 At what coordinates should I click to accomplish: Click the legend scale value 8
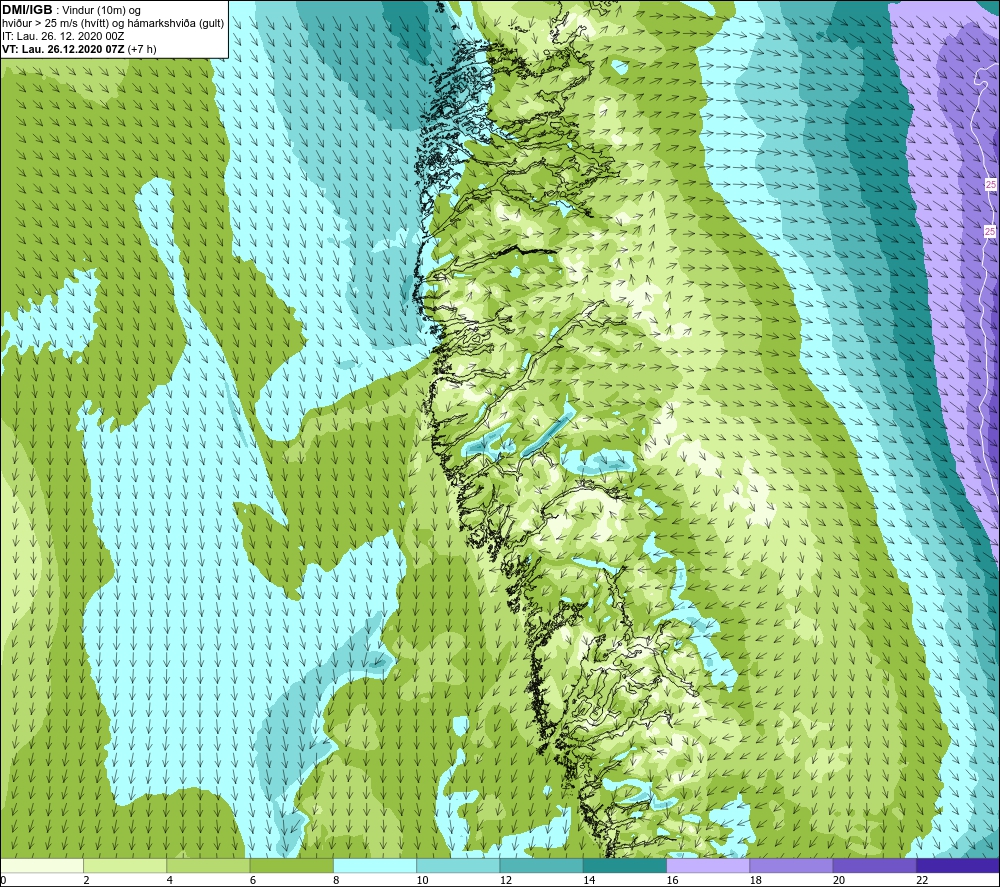[336, 880]
